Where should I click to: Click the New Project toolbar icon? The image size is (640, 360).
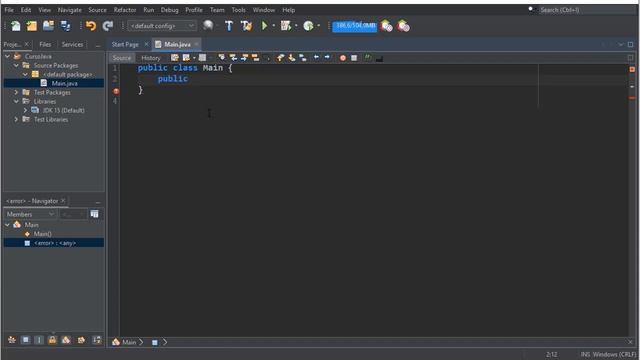click(32, 26)
